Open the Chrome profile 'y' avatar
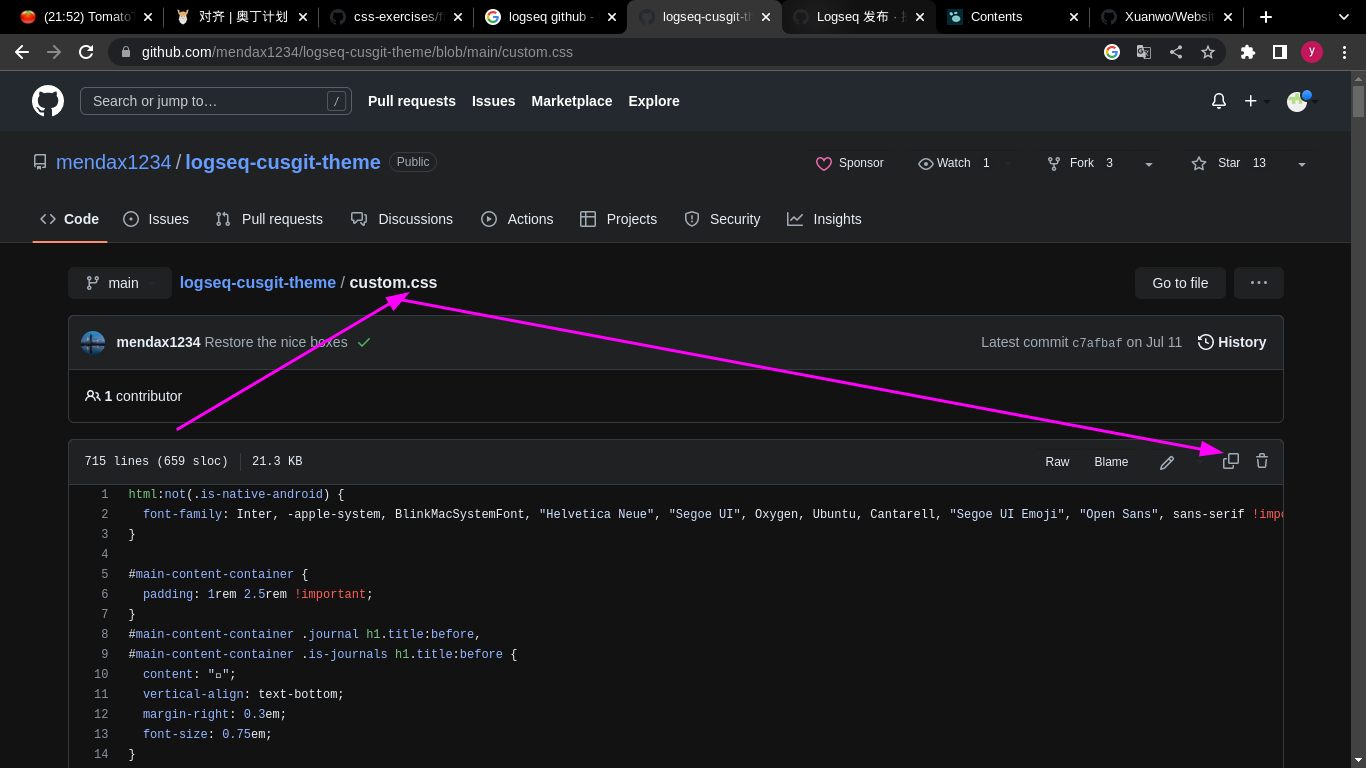Viewport: 1366px width, 768px height. [x=1312, y=52]
